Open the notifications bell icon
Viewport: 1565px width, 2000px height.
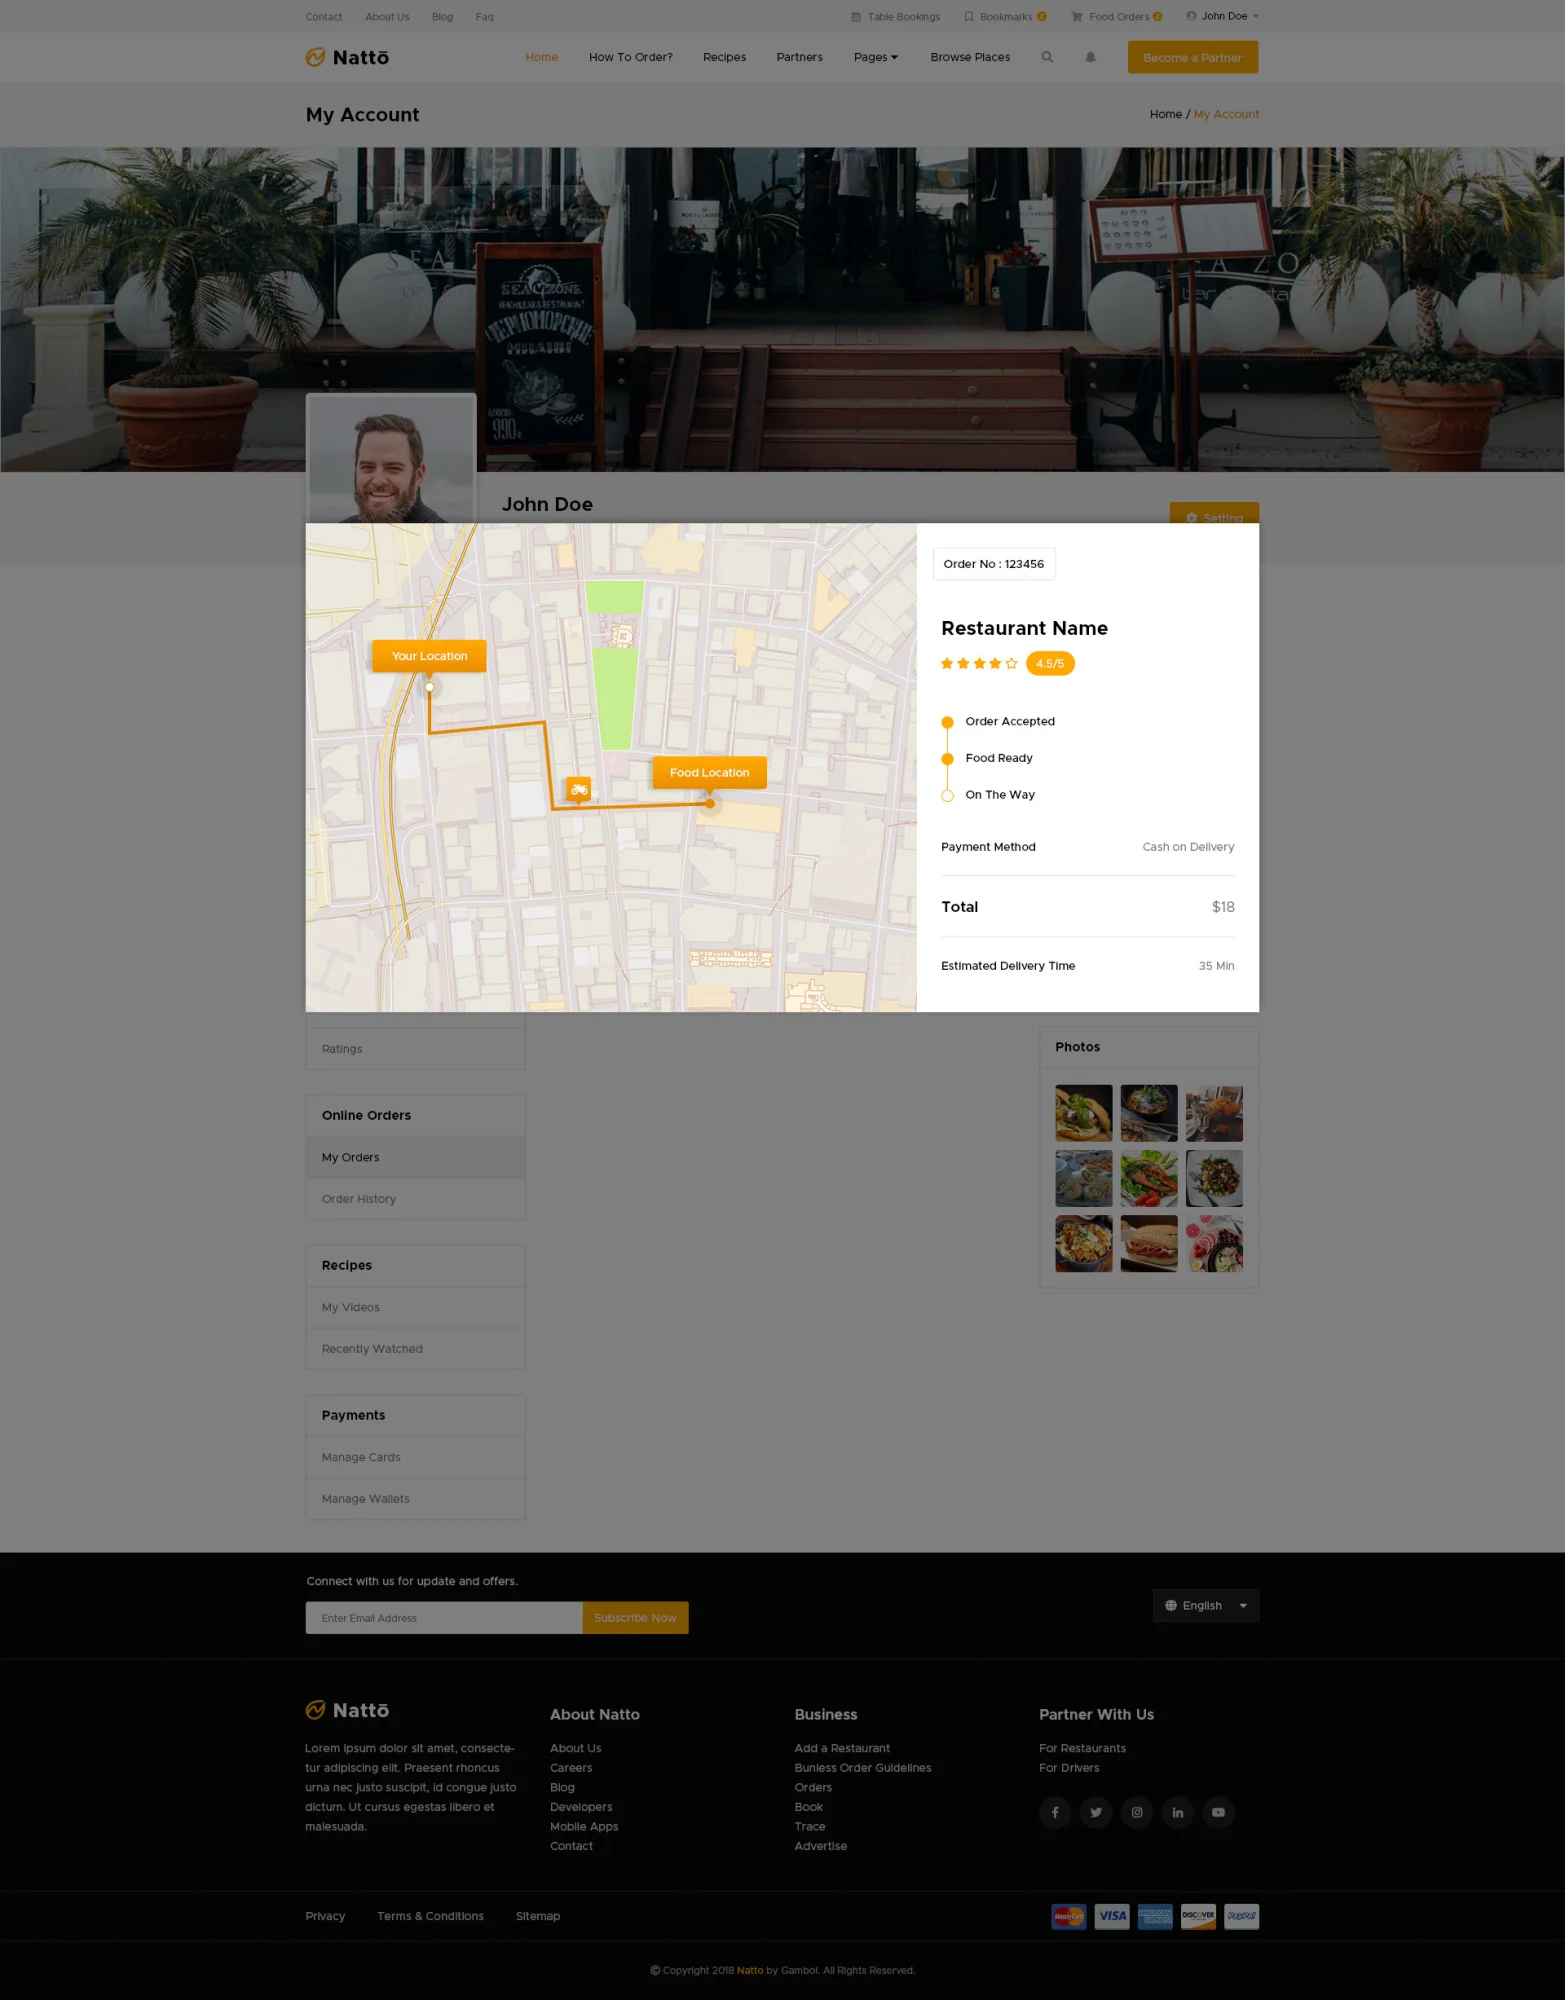1090,57
